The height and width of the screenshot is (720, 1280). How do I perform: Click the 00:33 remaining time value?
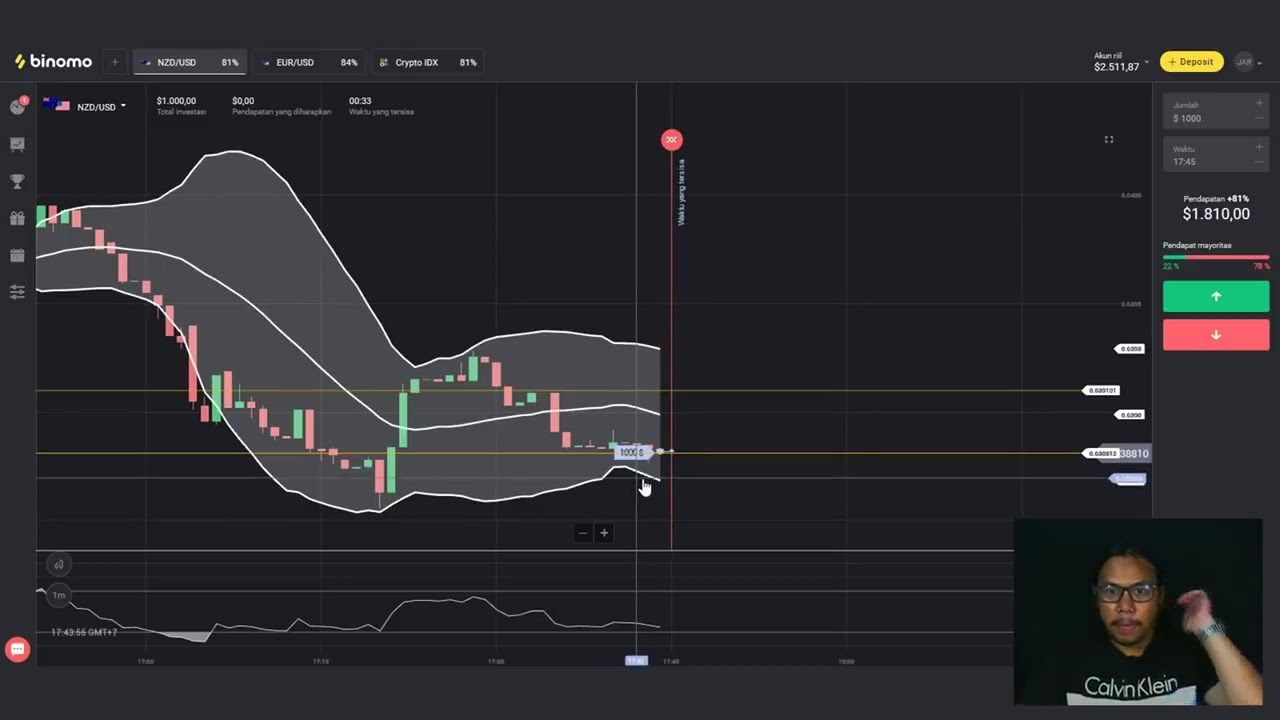[x=360, y=101]
